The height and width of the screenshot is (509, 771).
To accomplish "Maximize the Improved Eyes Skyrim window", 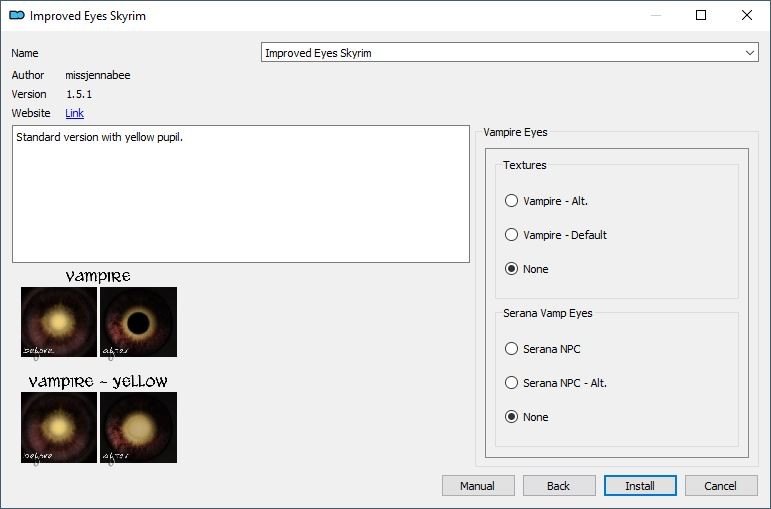I will pyautogui.click(x=701, y=15).
